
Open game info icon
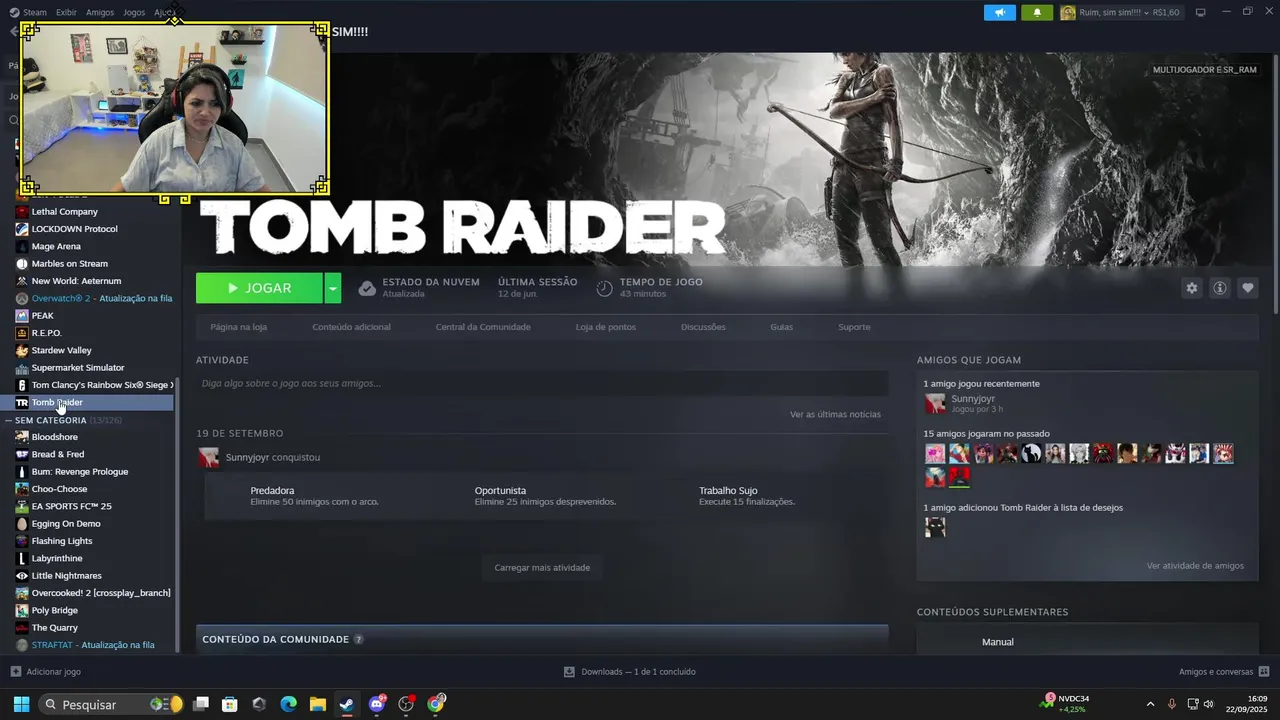coord(1220,288)
